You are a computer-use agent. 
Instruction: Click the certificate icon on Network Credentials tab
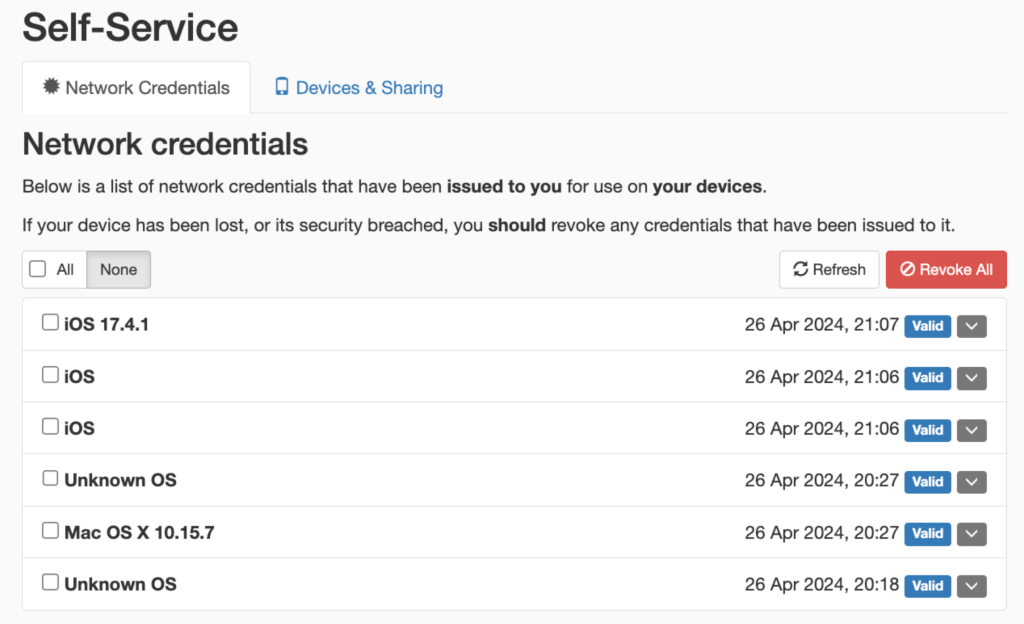tap(51, 87)
